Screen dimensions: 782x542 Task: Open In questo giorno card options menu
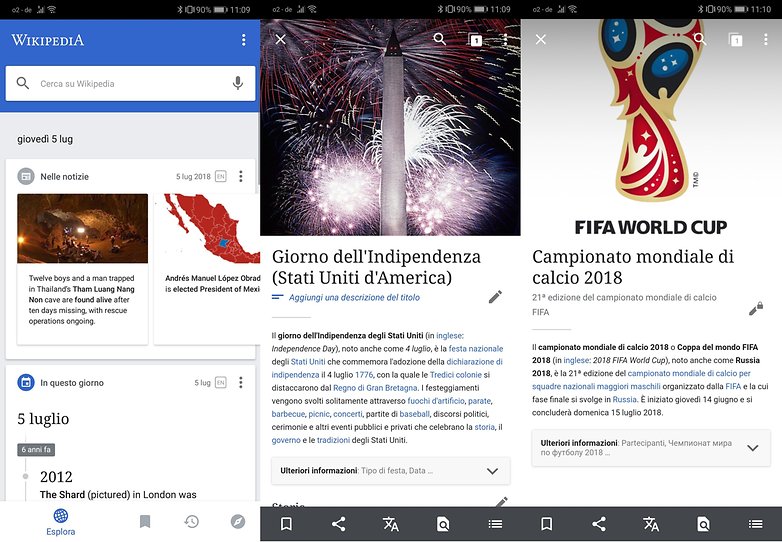[x=241, y=382]
